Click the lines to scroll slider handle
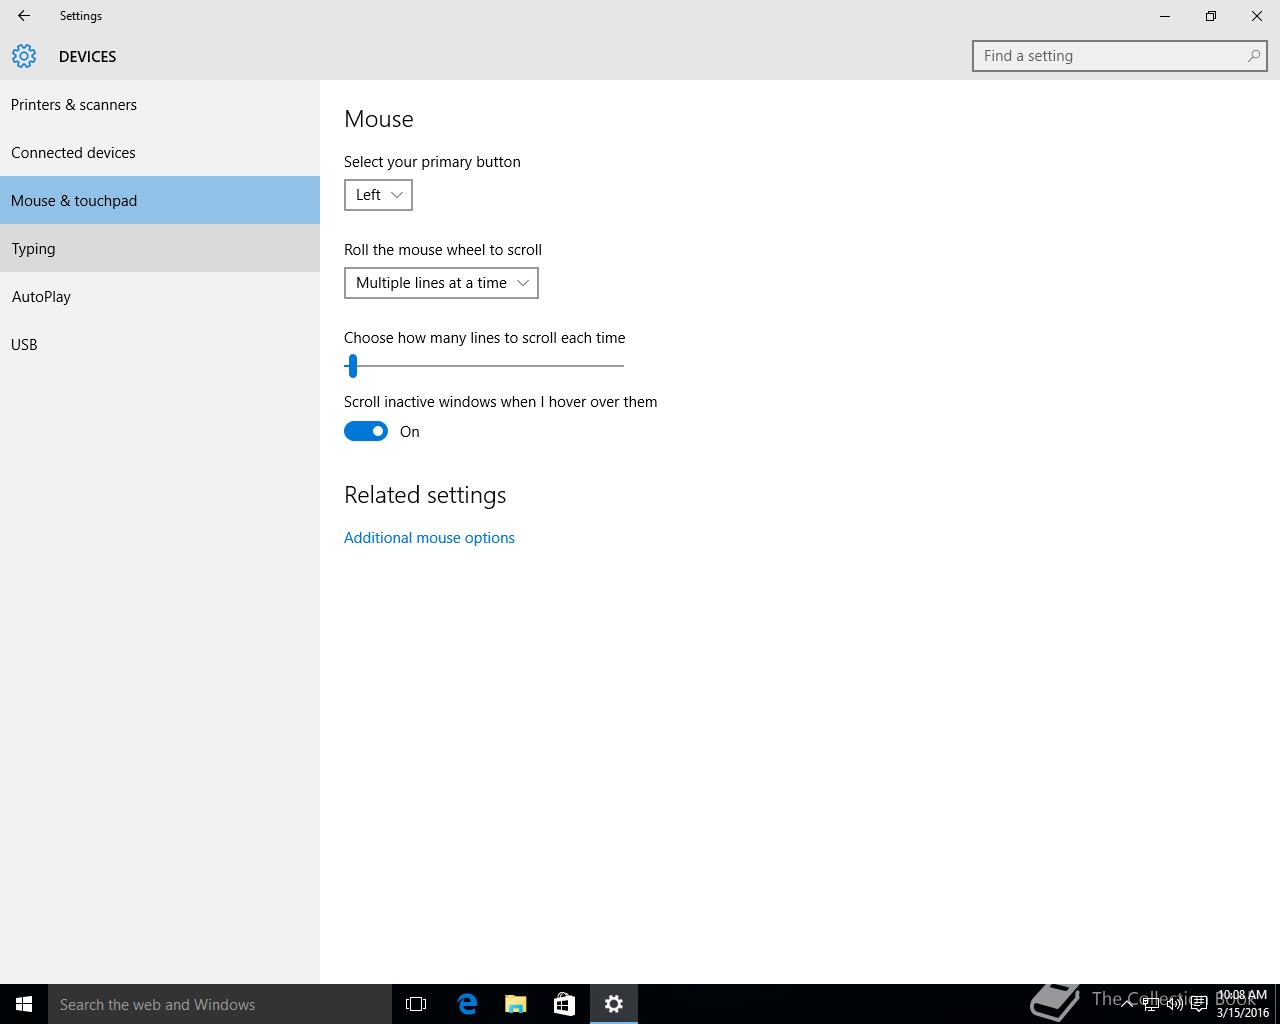The height and width of the screenshot is (1024, 1280). 352,366
